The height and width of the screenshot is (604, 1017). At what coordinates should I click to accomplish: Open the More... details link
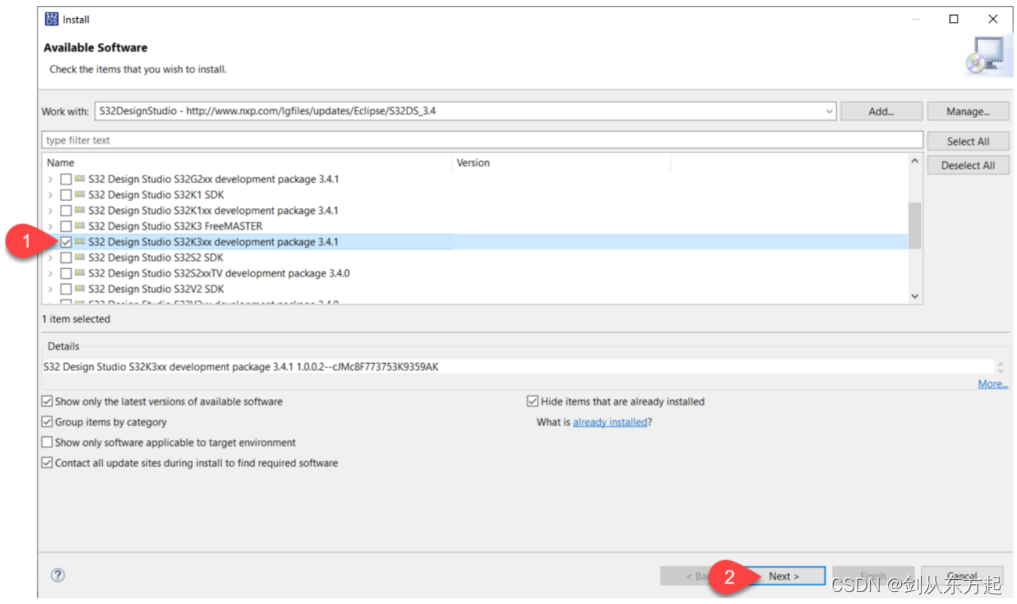tap(992, 384)
